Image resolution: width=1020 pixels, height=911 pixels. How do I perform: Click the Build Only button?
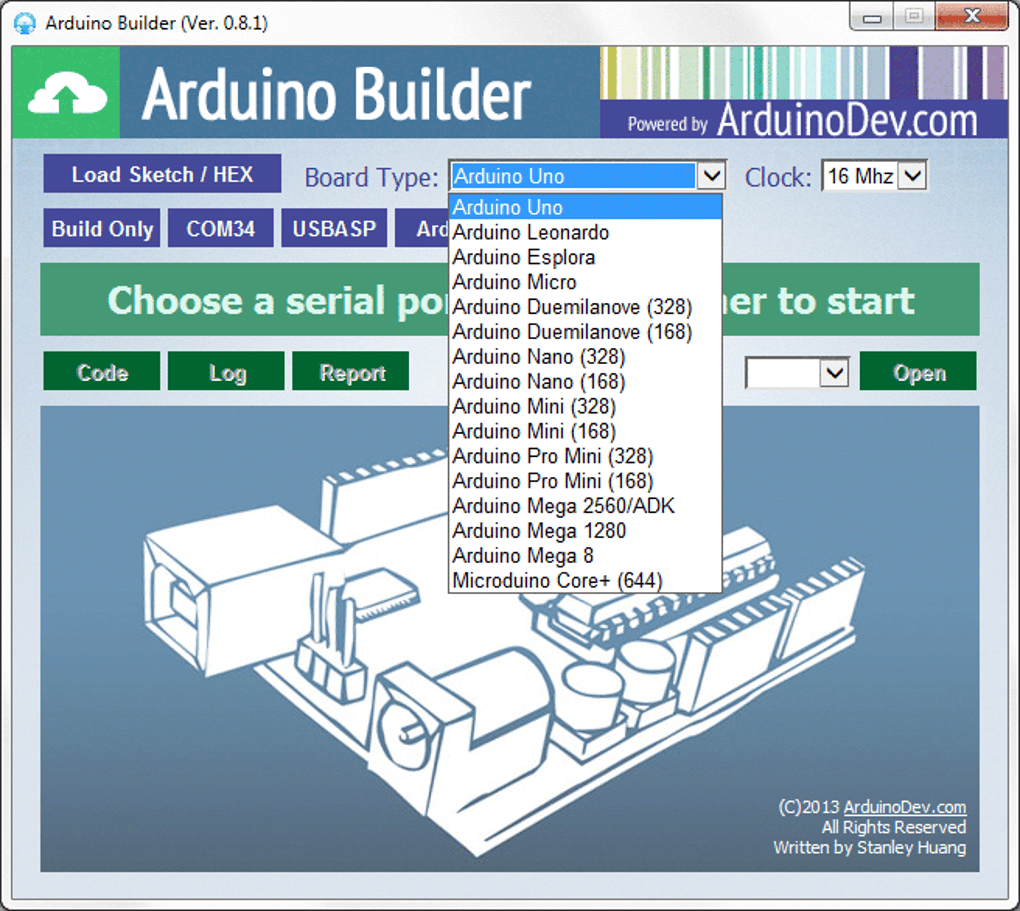102,228
